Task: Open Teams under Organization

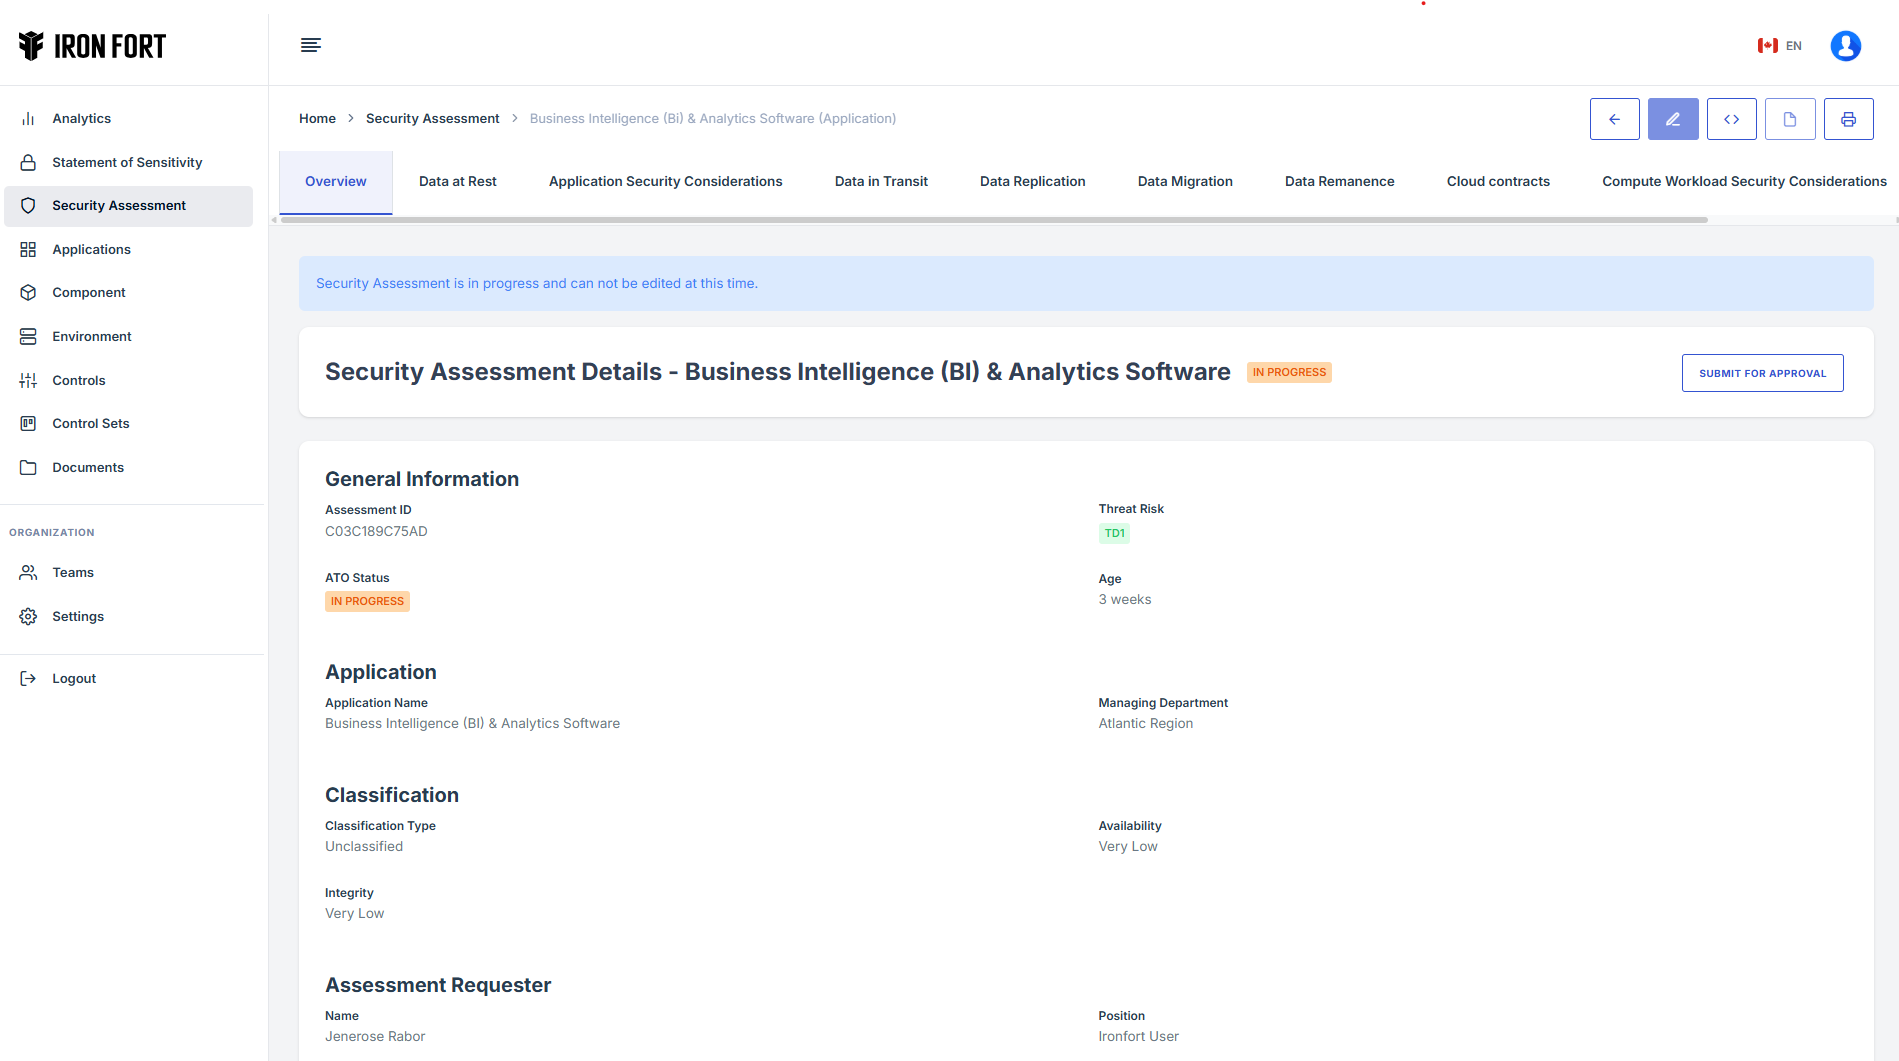Action: tap(73, 572)
